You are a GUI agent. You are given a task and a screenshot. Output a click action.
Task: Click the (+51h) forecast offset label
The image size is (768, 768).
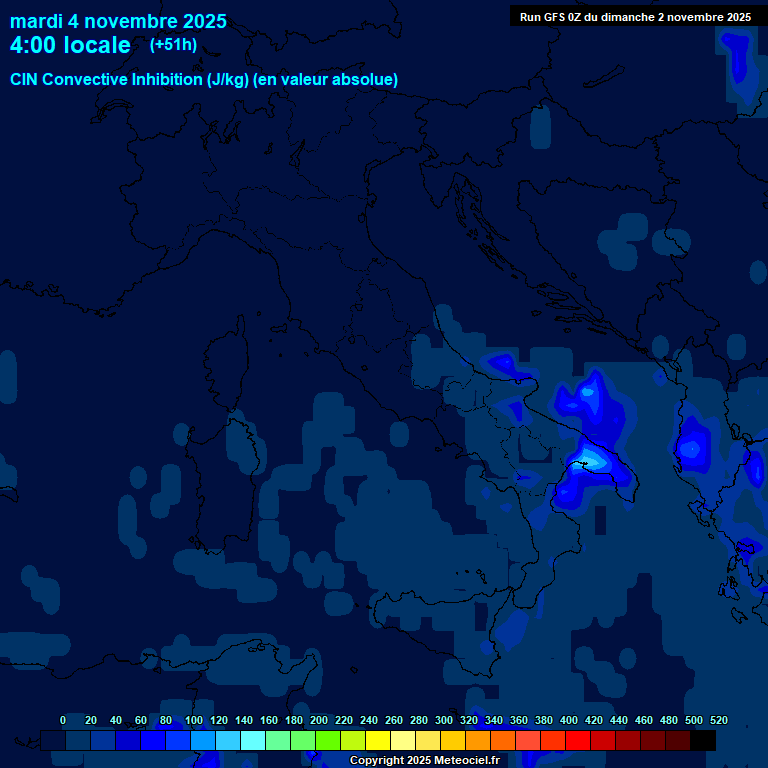click(173, 45)
